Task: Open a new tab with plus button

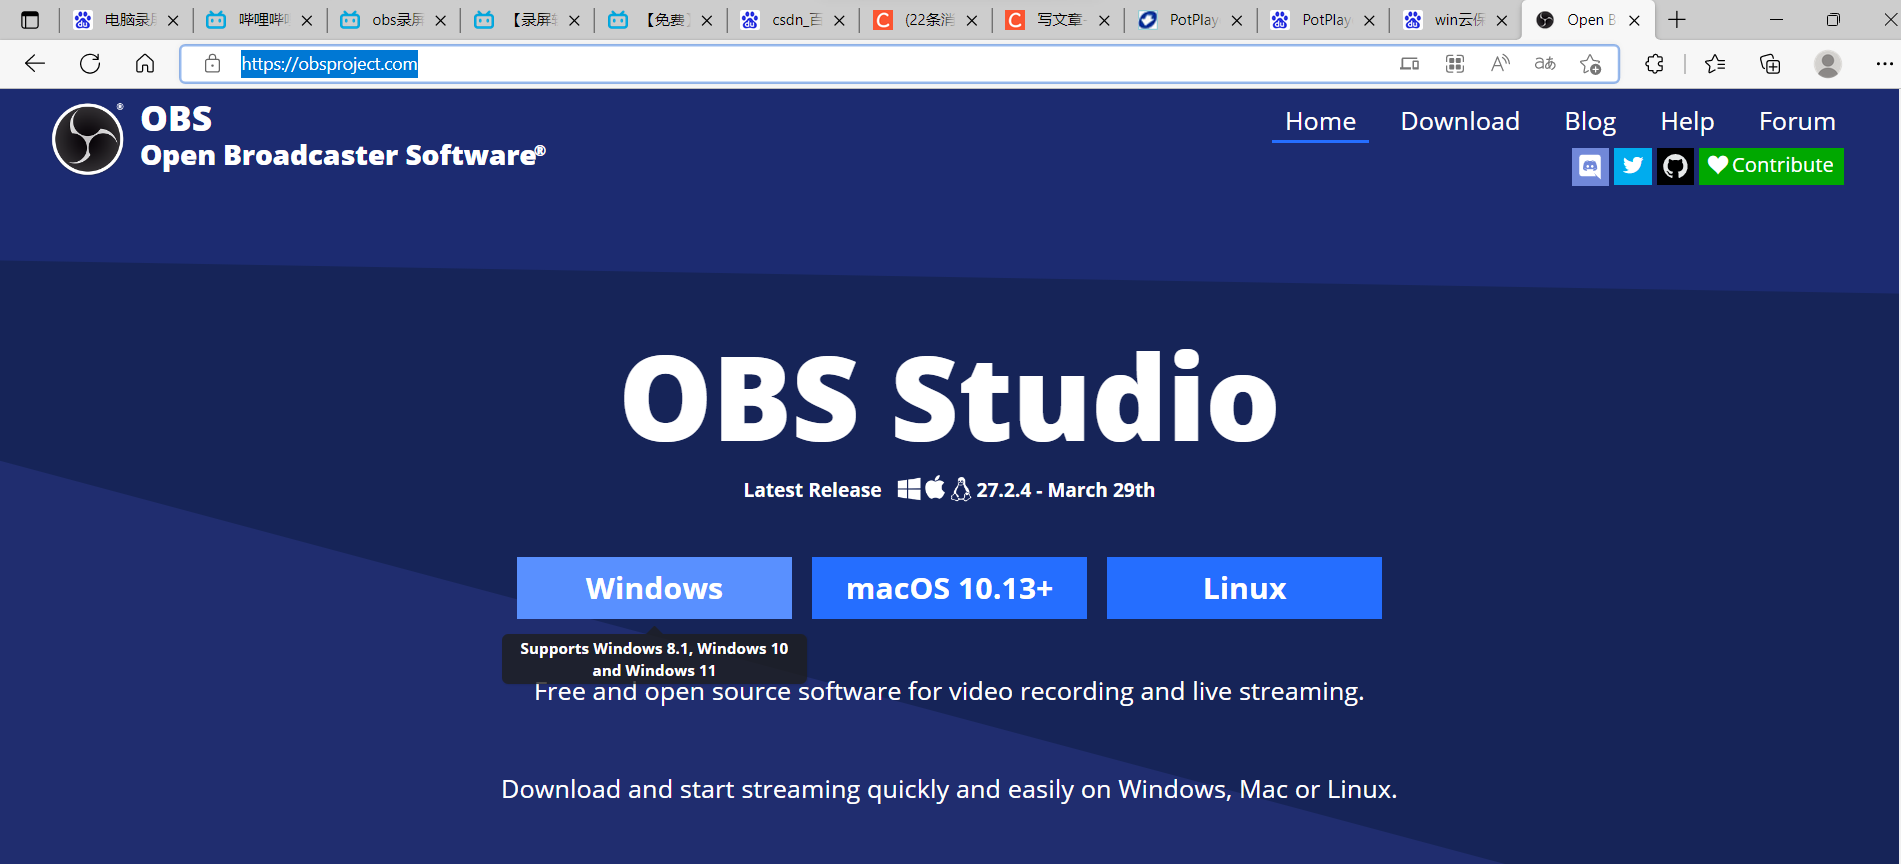Action: [1677, 20]
